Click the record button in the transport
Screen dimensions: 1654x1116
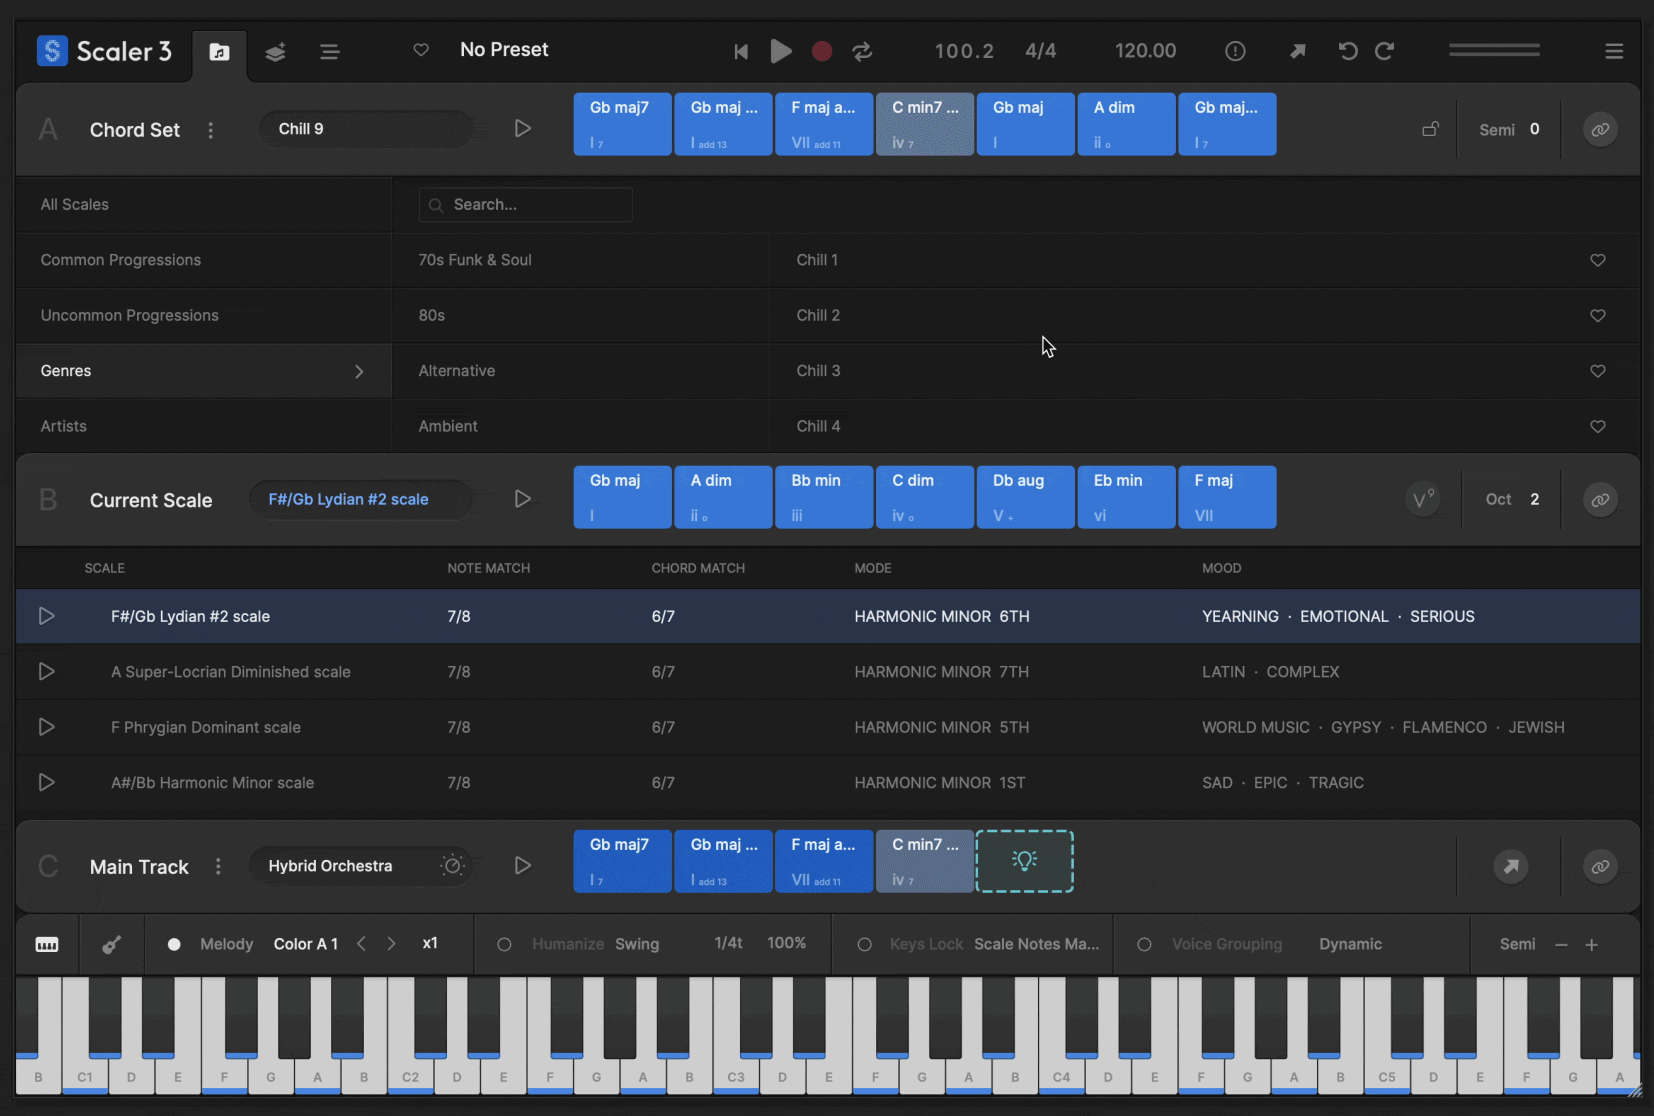coord(821,51)
